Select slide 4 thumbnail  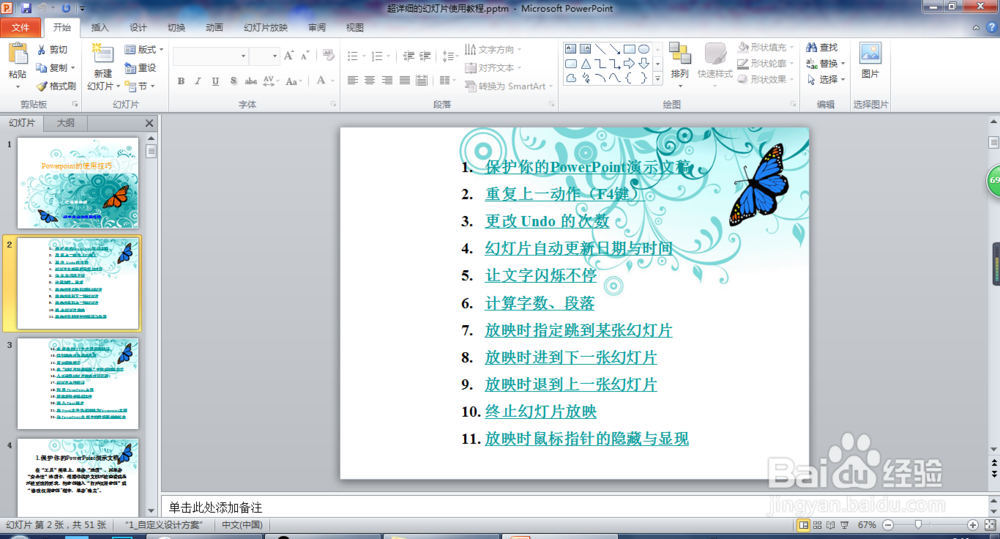click(78, 476)
